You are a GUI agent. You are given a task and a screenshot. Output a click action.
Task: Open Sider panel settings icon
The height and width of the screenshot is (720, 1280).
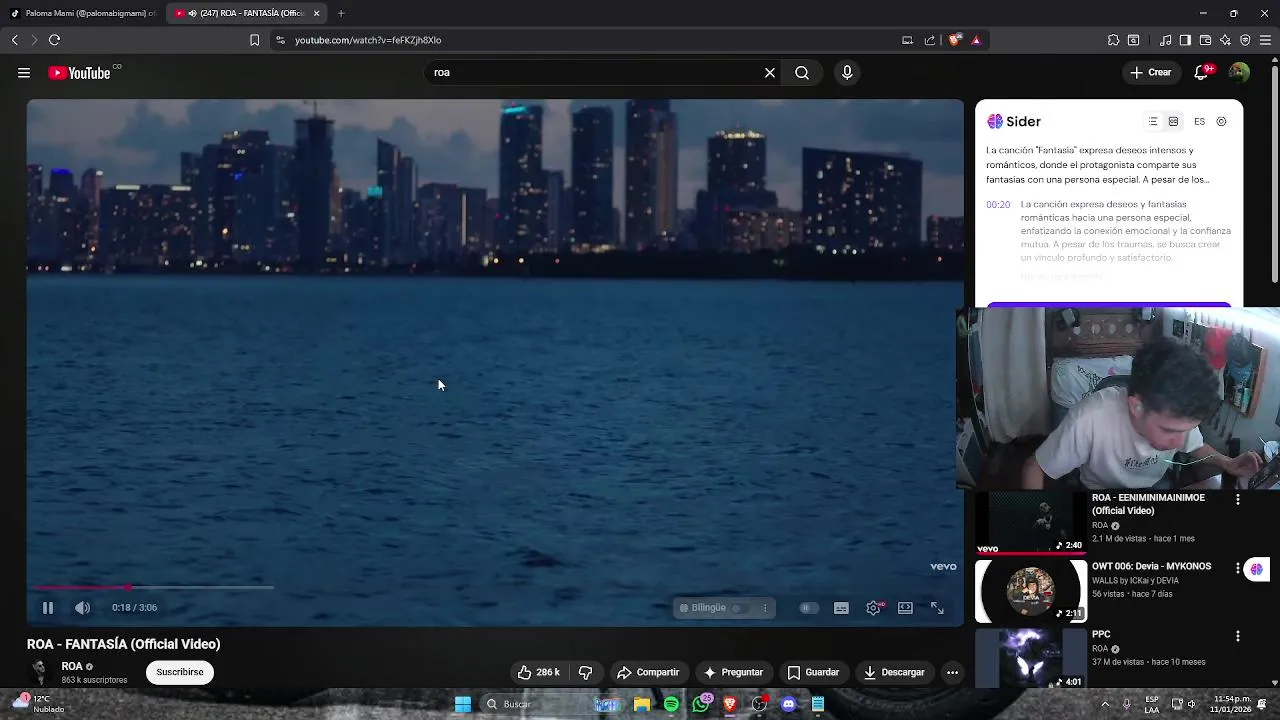pos(1221,122)
